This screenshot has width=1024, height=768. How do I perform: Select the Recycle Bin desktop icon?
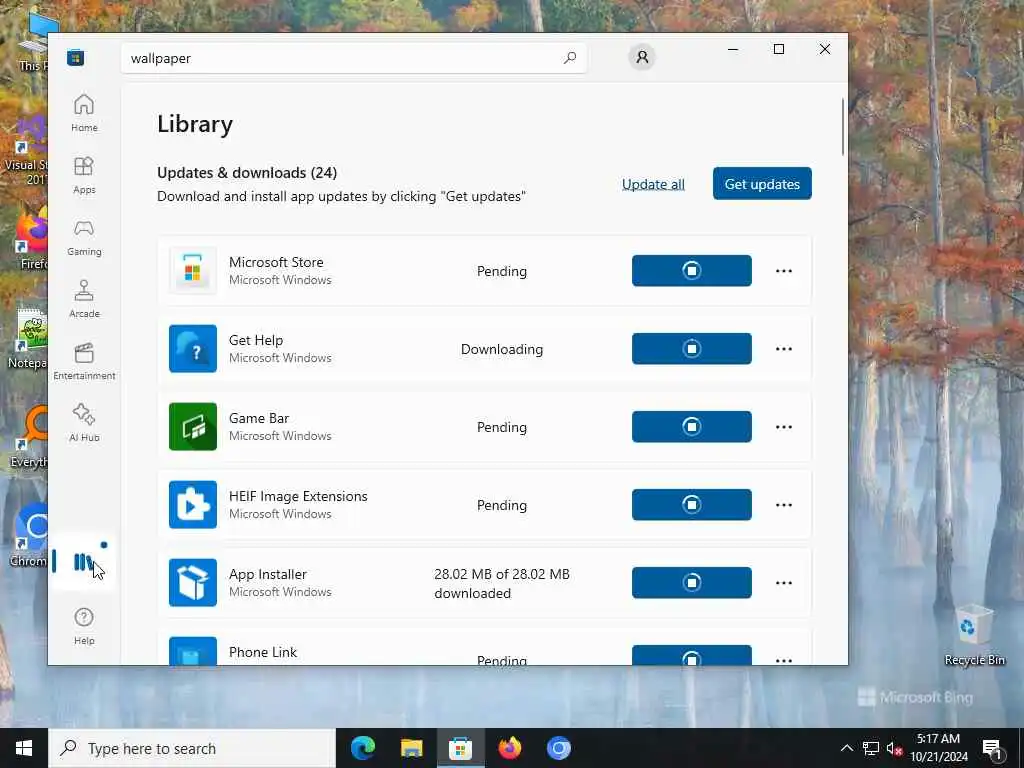click(x=974, y=635)
